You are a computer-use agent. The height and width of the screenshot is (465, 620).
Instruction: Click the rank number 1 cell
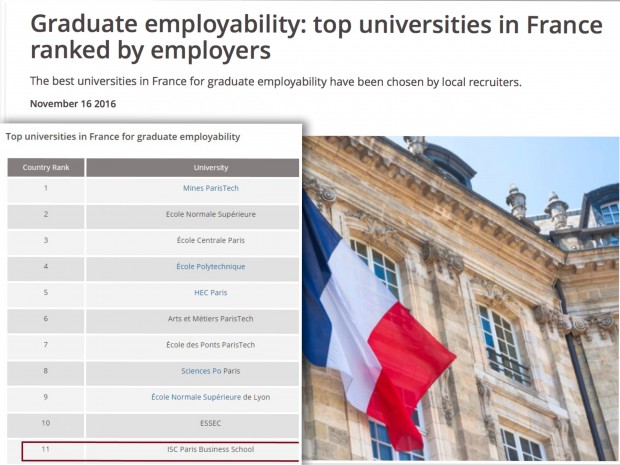(45, 188)
